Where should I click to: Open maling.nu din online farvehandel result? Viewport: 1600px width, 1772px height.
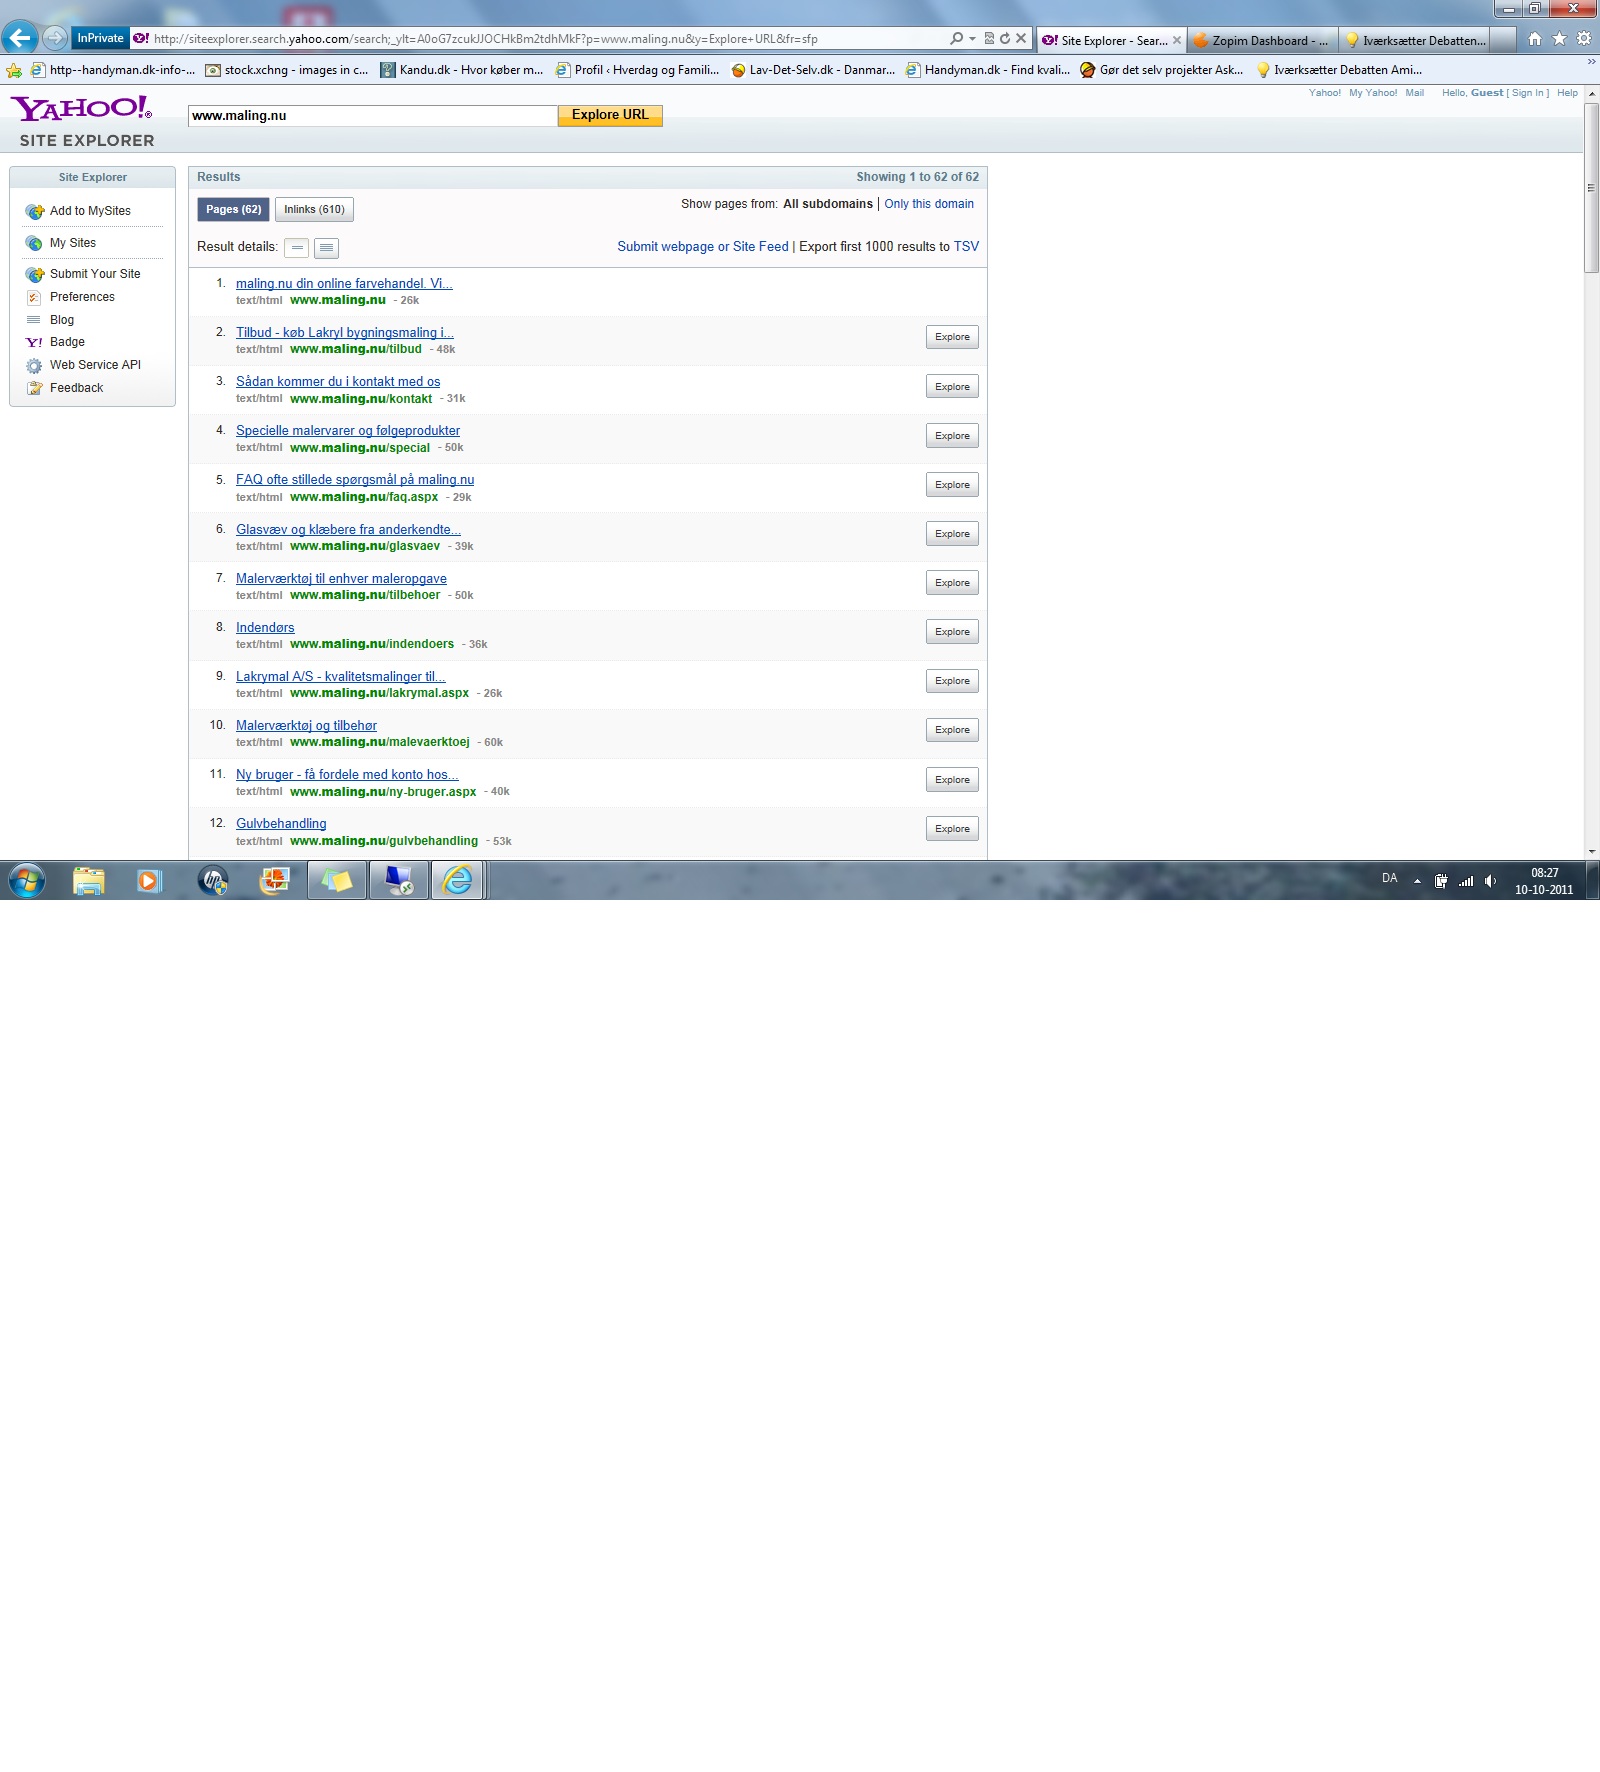pyautogui.click(x=344, y=284)
